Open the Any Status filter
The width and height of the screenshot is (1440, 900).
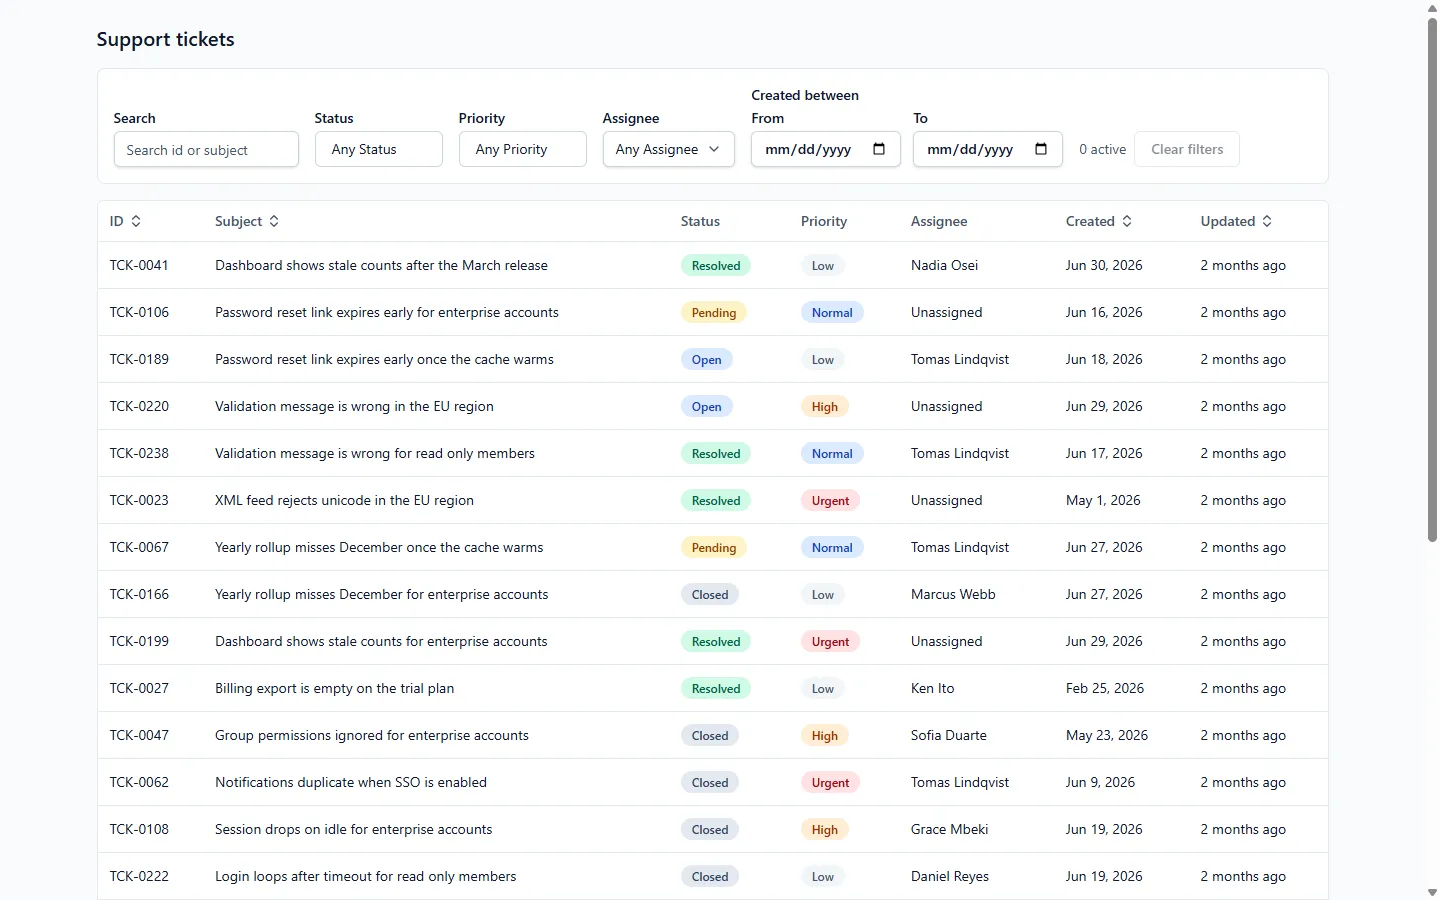(x=379, y=149)
